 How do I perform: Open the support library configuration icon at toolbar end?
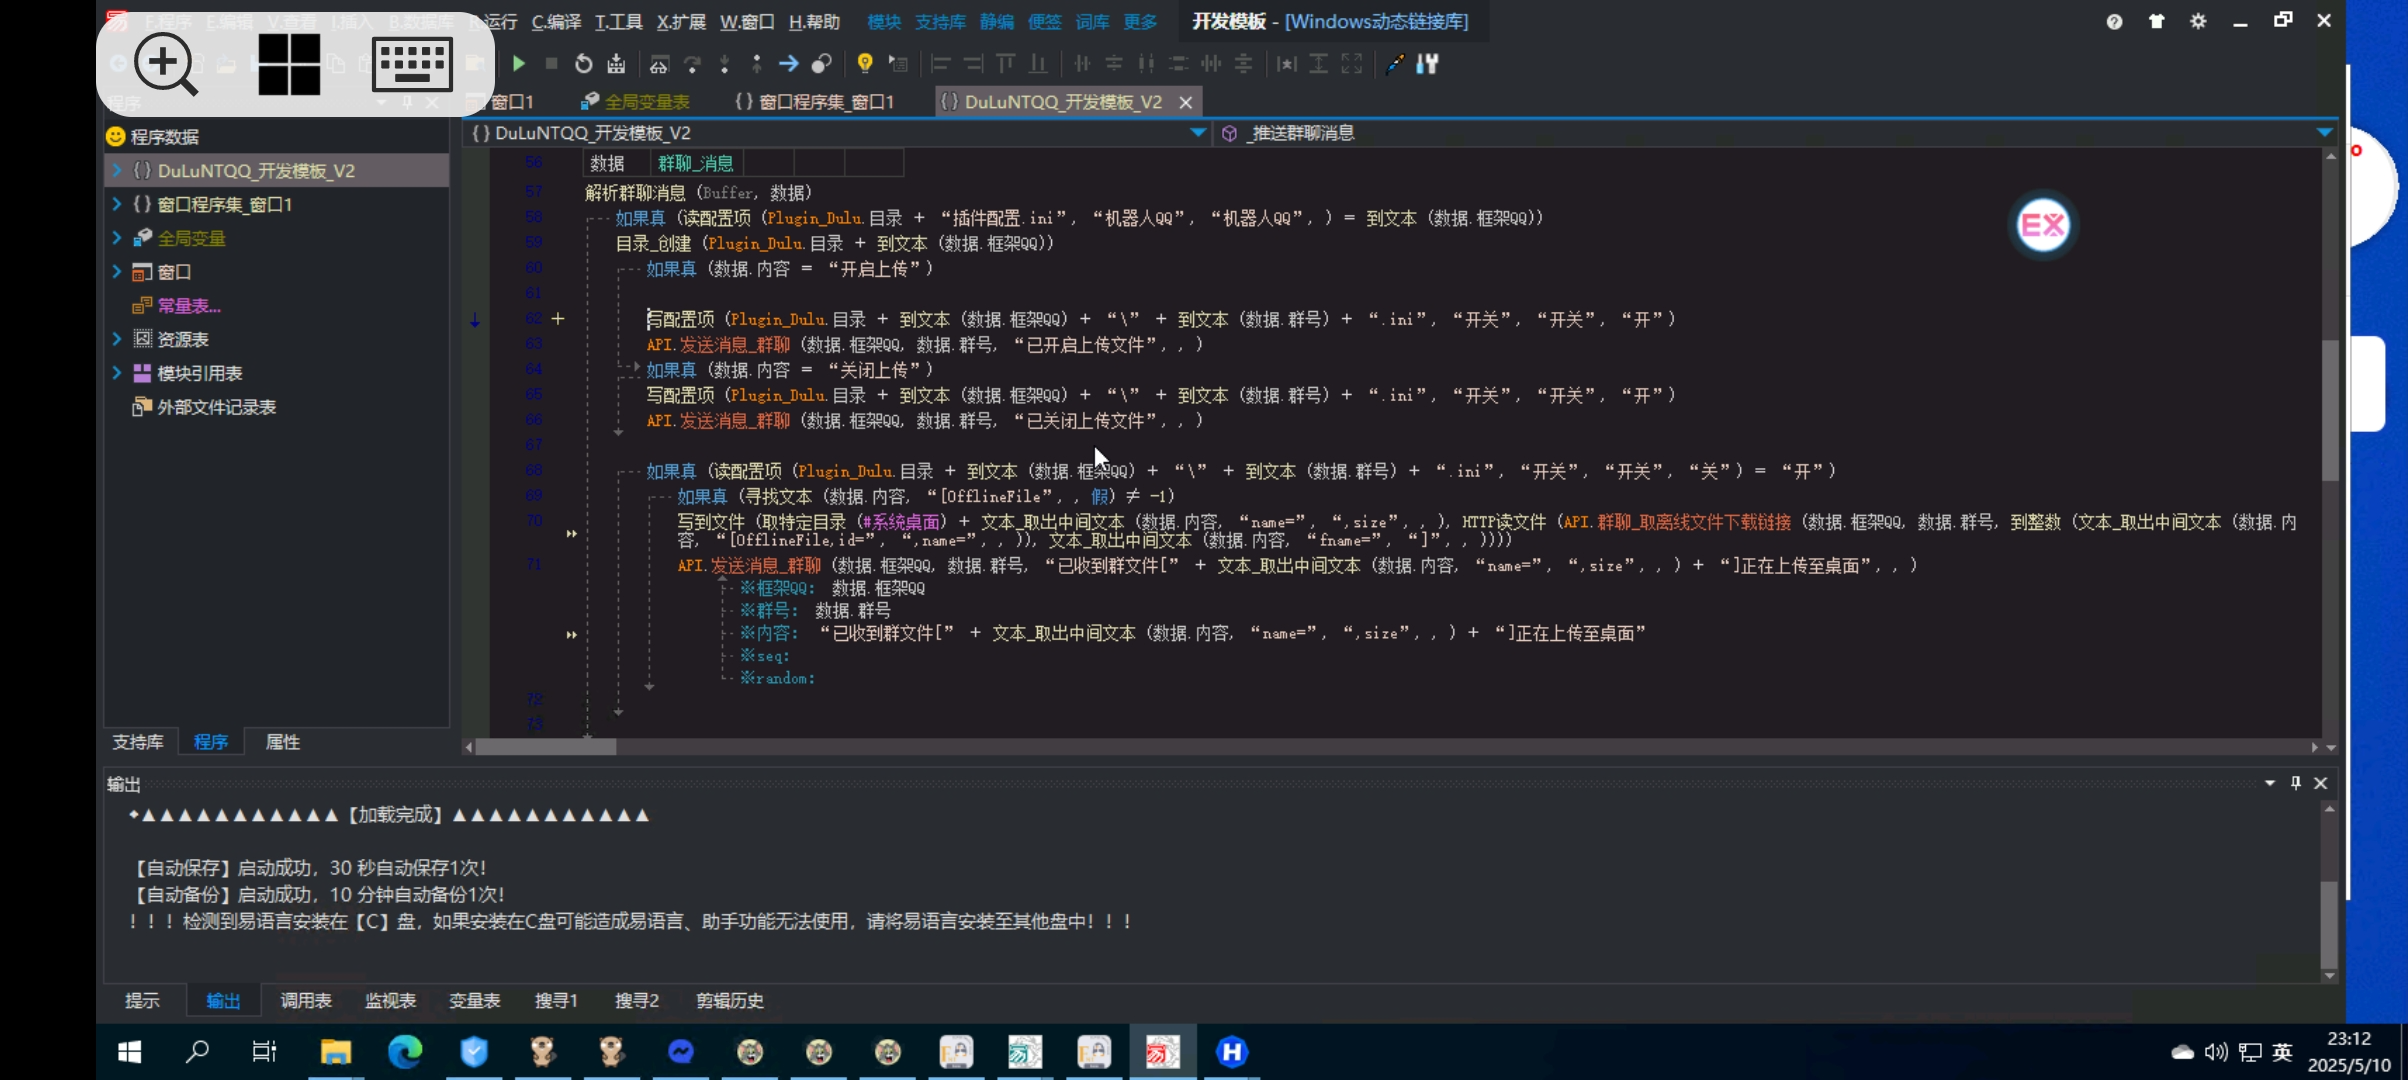point(1427,64)
